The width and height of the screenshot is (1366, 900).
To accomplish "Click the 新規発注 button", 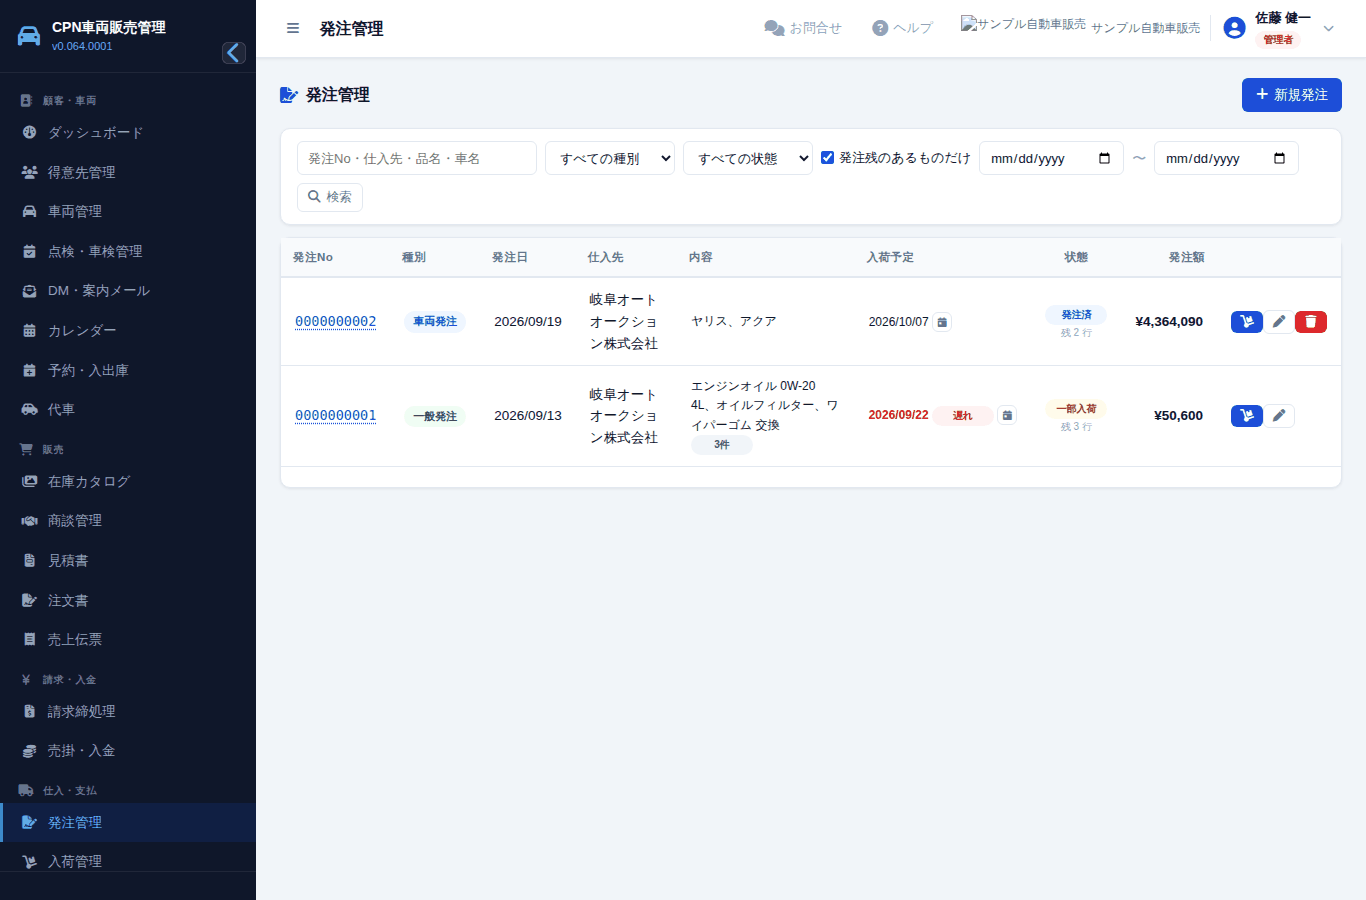I will 1292,95.
